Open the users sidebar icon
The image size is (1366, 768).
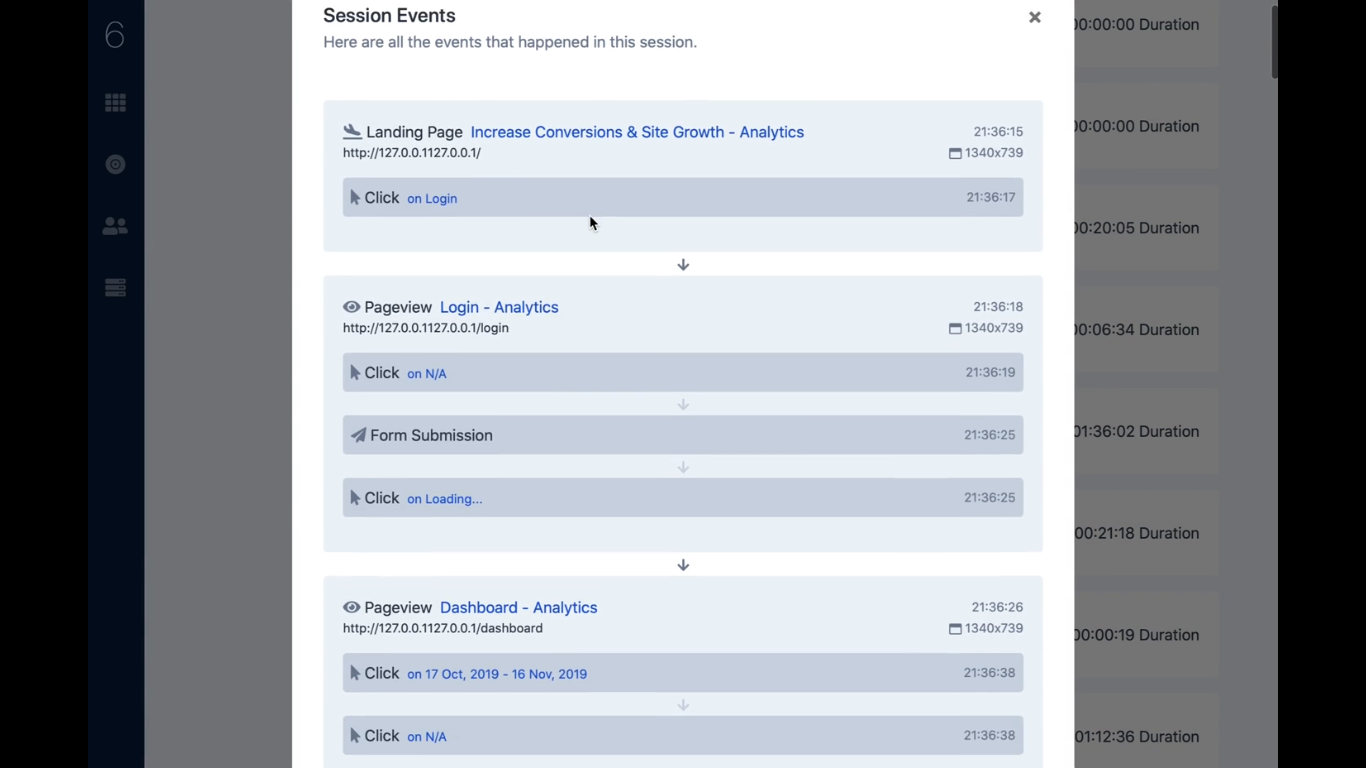click(x=115, y=226)
